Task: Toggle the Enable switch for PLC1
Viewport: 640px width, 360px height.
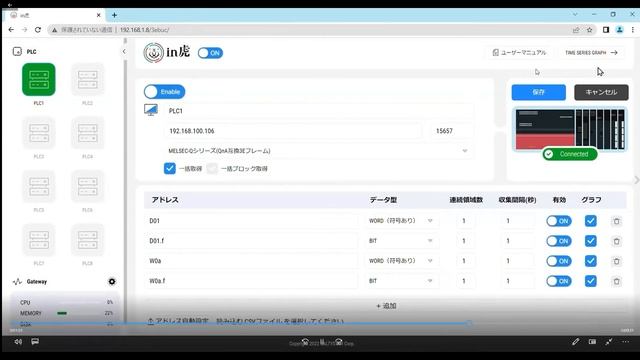Action: [x=164, y=92]
